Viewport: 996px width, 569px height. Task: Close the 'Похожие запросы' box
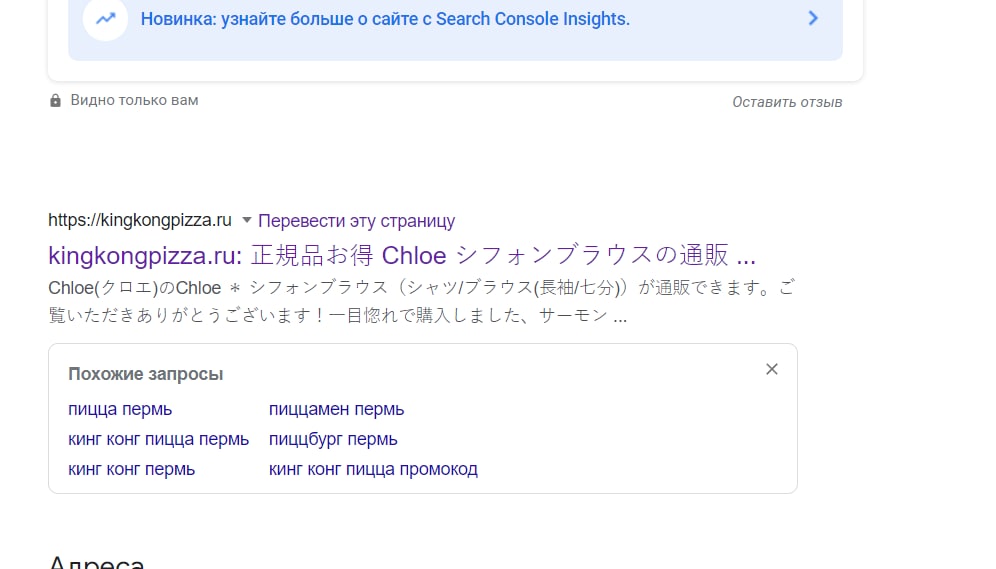click(771, 369)
